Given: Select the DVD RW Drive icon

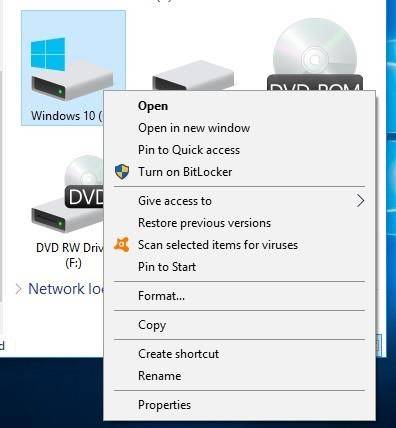Looking at the screenshot, I should pyautogui.click(x=68, y=194).
